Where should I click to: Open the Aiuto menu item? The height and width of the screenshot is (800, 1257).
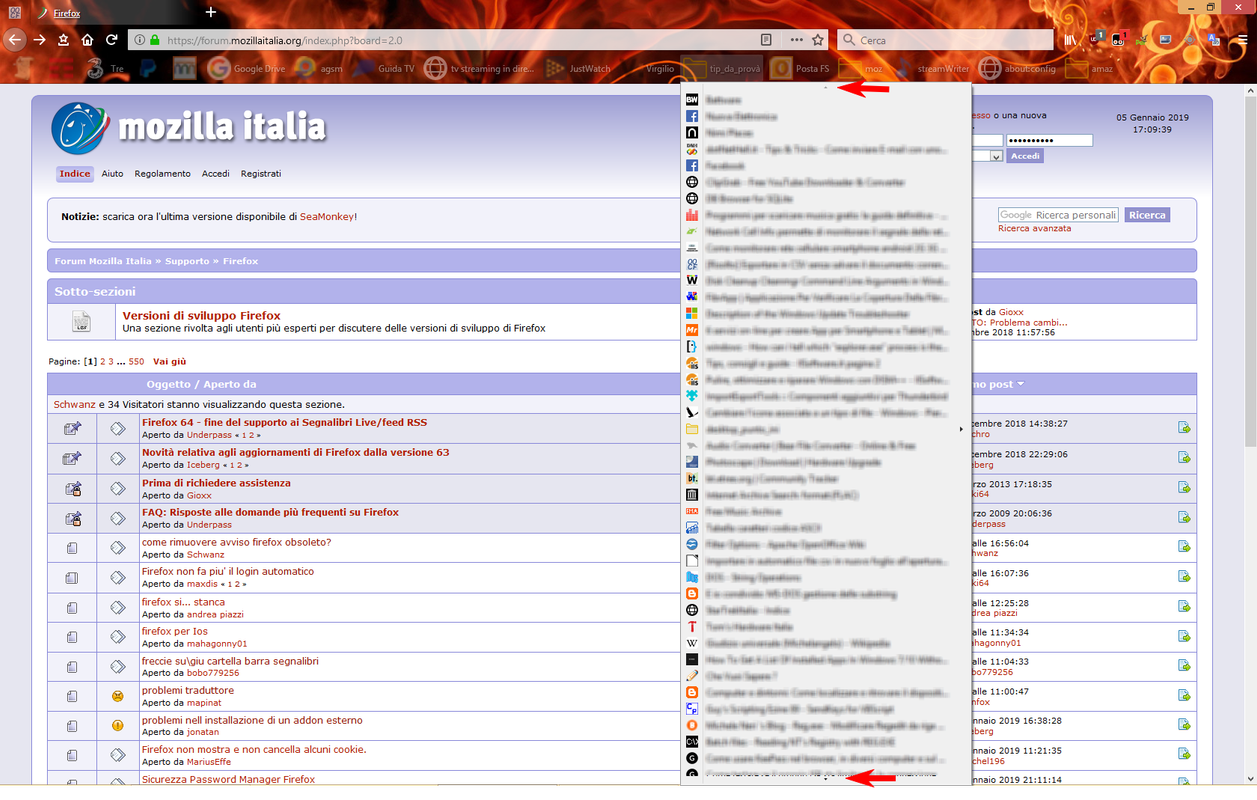tap(112, 173)
